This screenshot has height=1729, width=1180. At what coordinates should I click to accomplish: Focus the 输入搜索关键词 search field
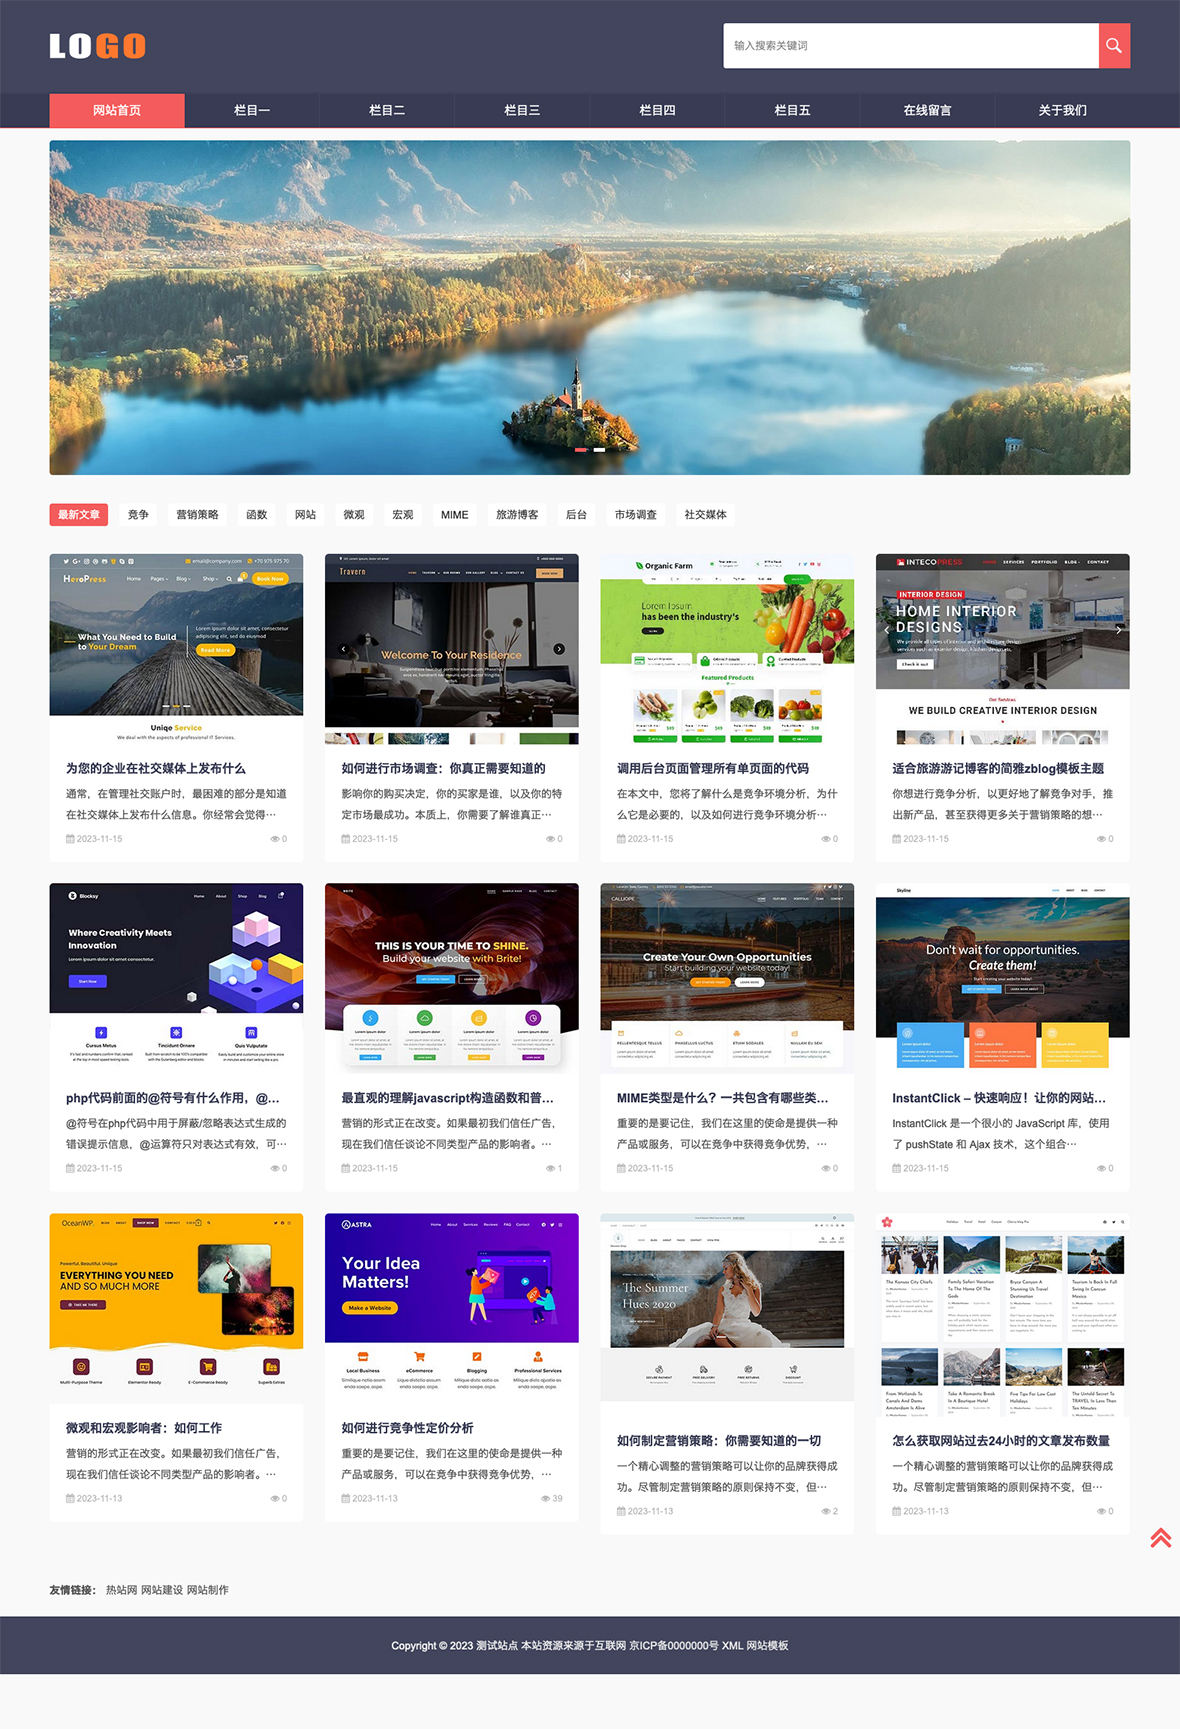[x=911, y=46]
